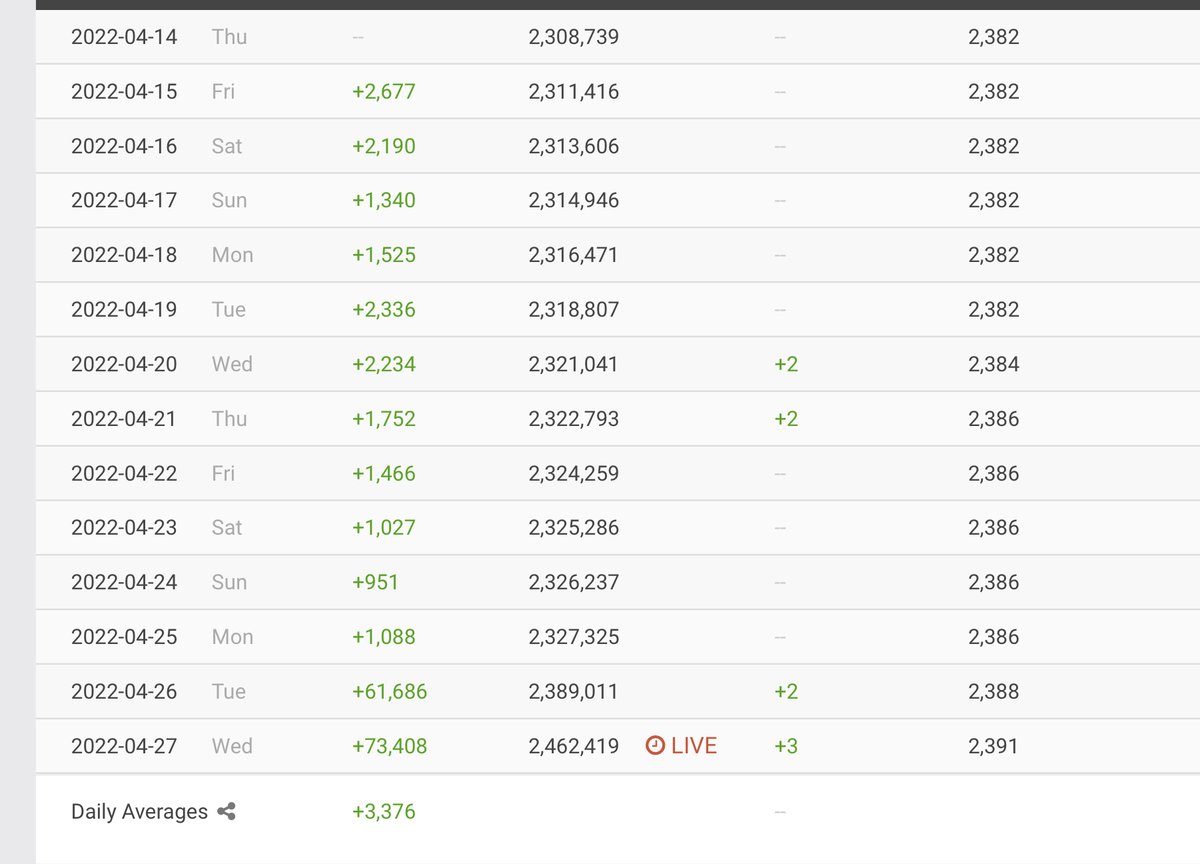Click Sun in the 2022-04-24 row

(x=229, y=582)
